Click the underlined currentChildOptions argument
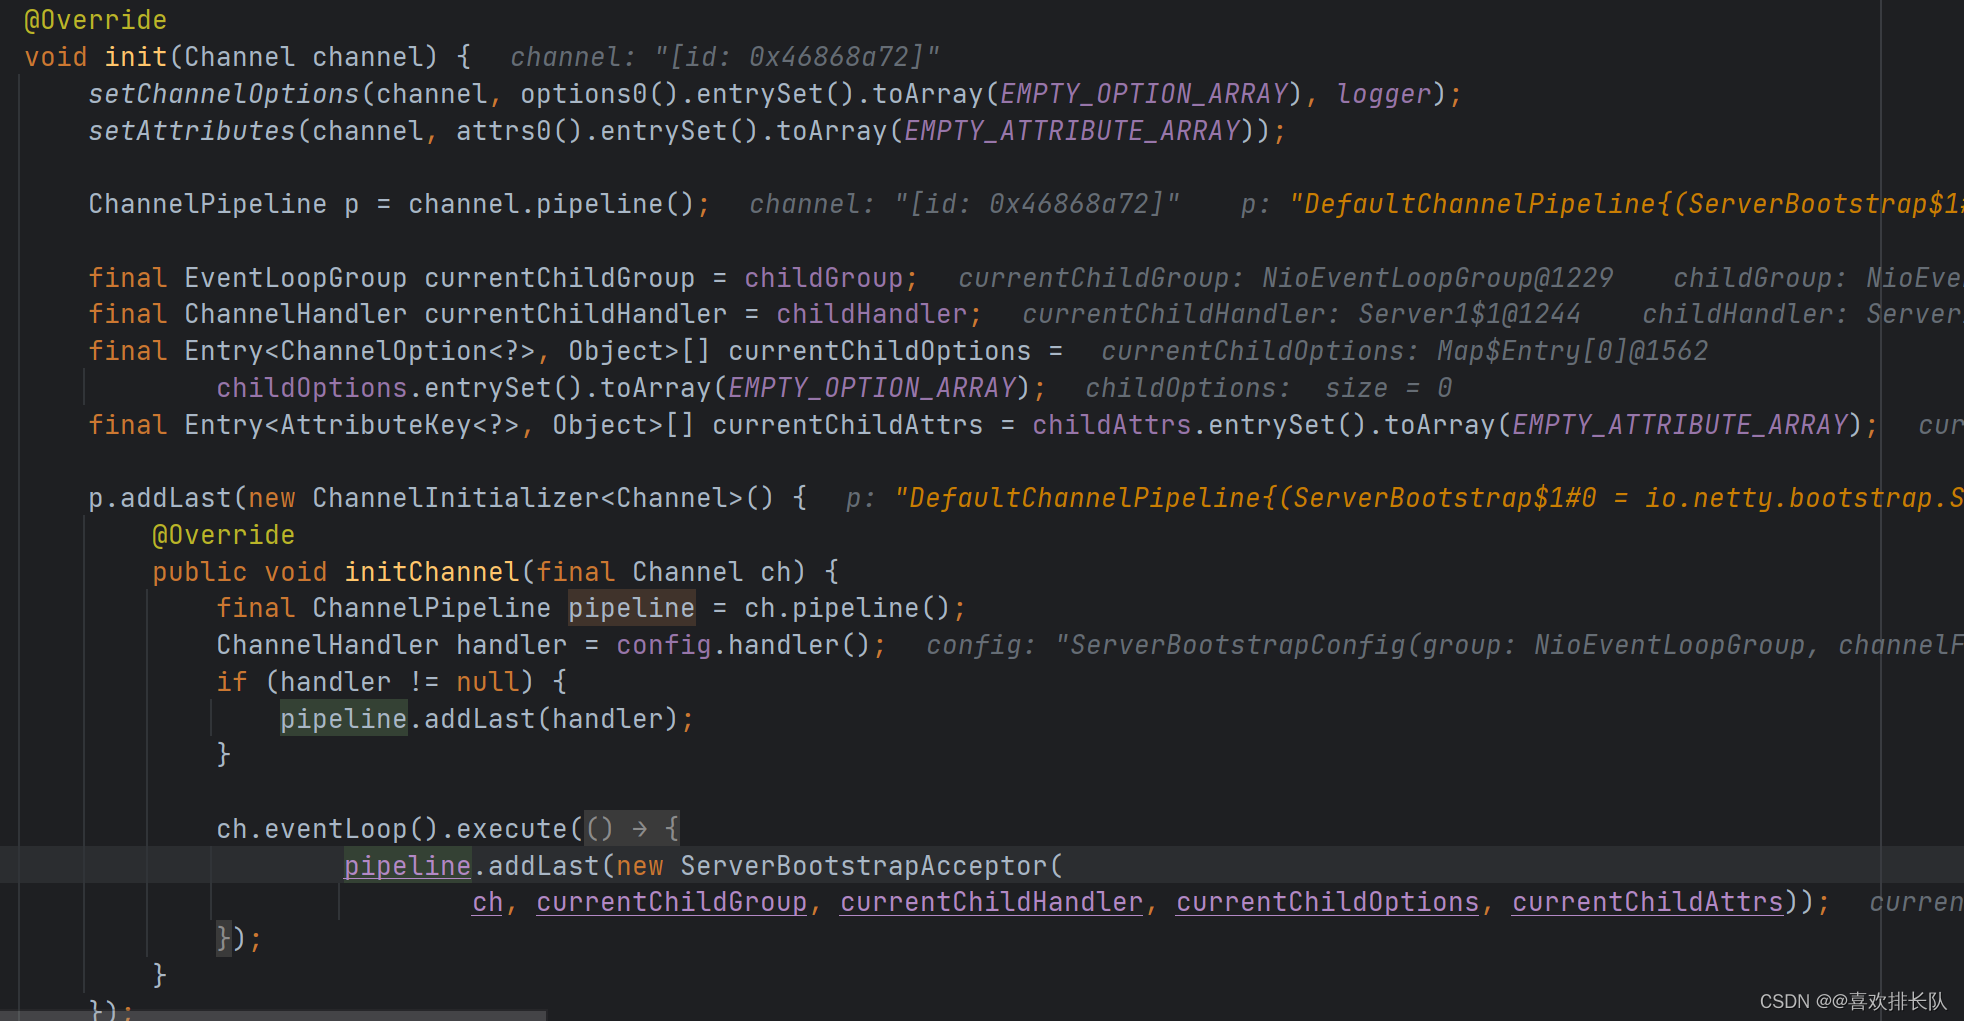This screenshot has width=1964, height=1021. (1327, 902)
